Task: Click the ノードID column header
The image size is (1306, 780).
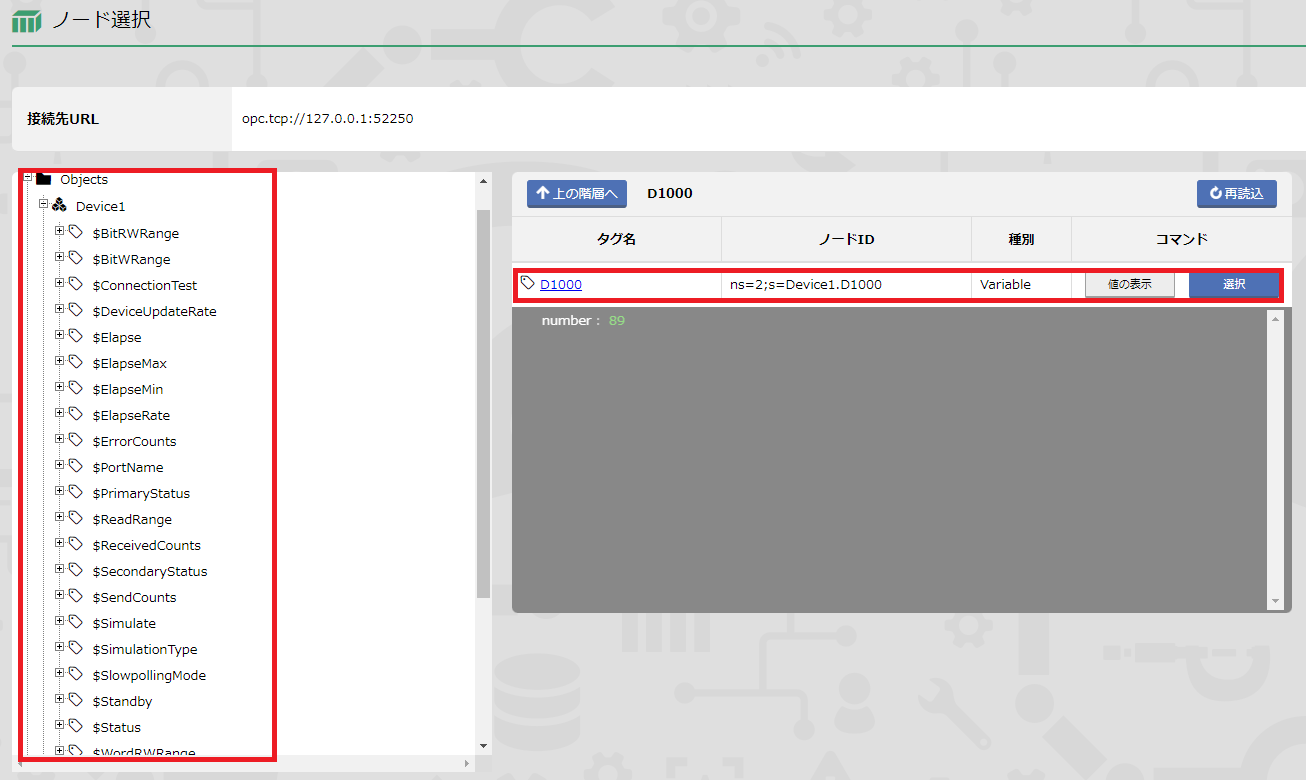Action: (847, 239)
